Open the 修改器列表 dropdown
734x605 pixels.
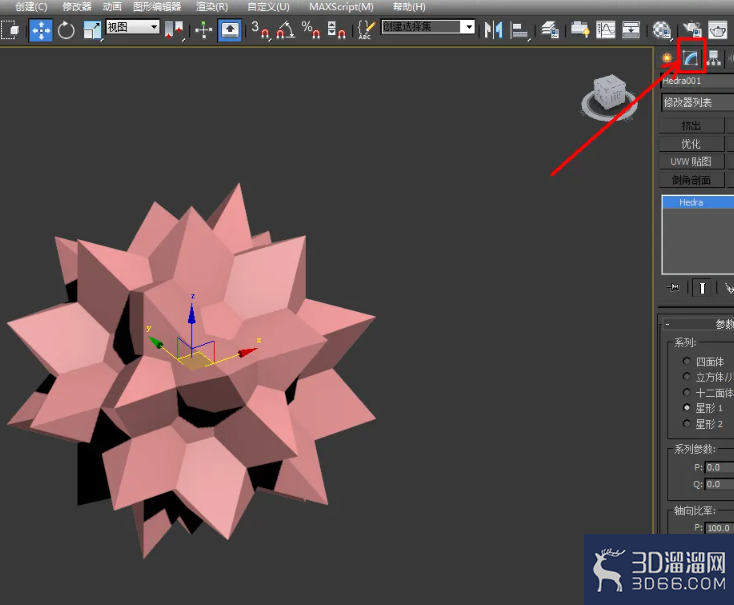(x=697, y=102)
